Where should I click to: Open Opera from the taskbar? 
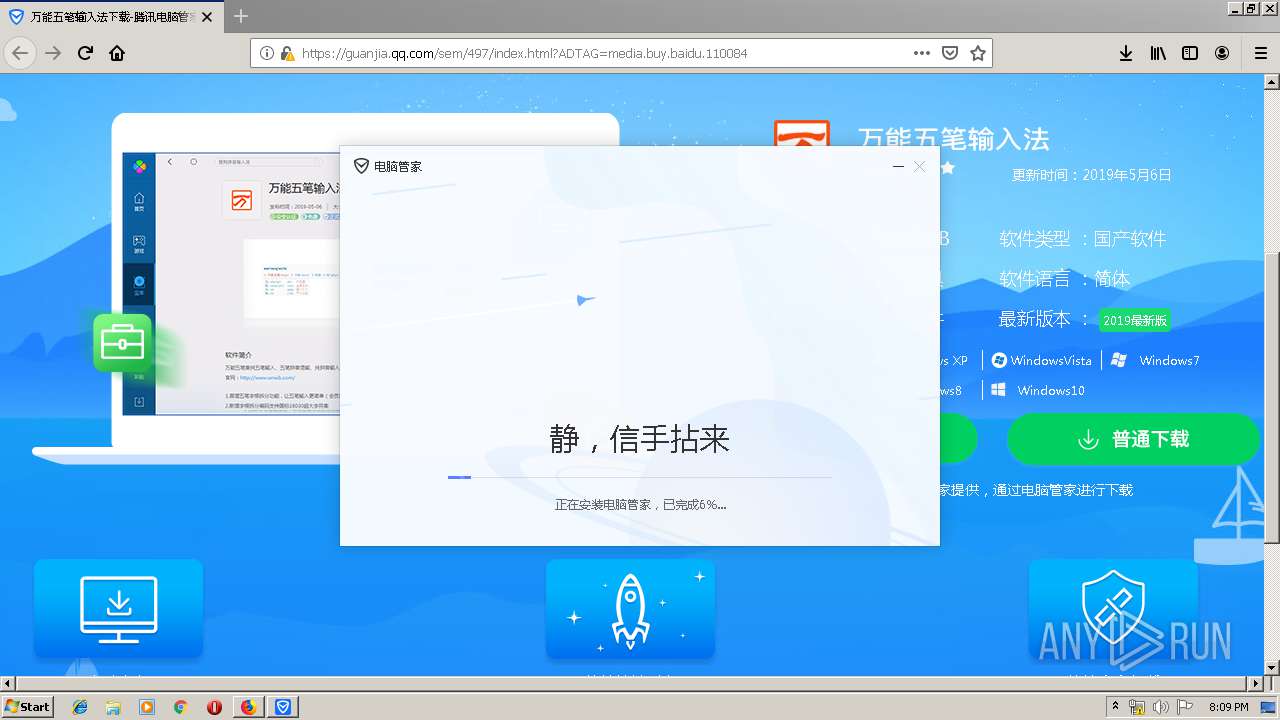click(214, 707)
